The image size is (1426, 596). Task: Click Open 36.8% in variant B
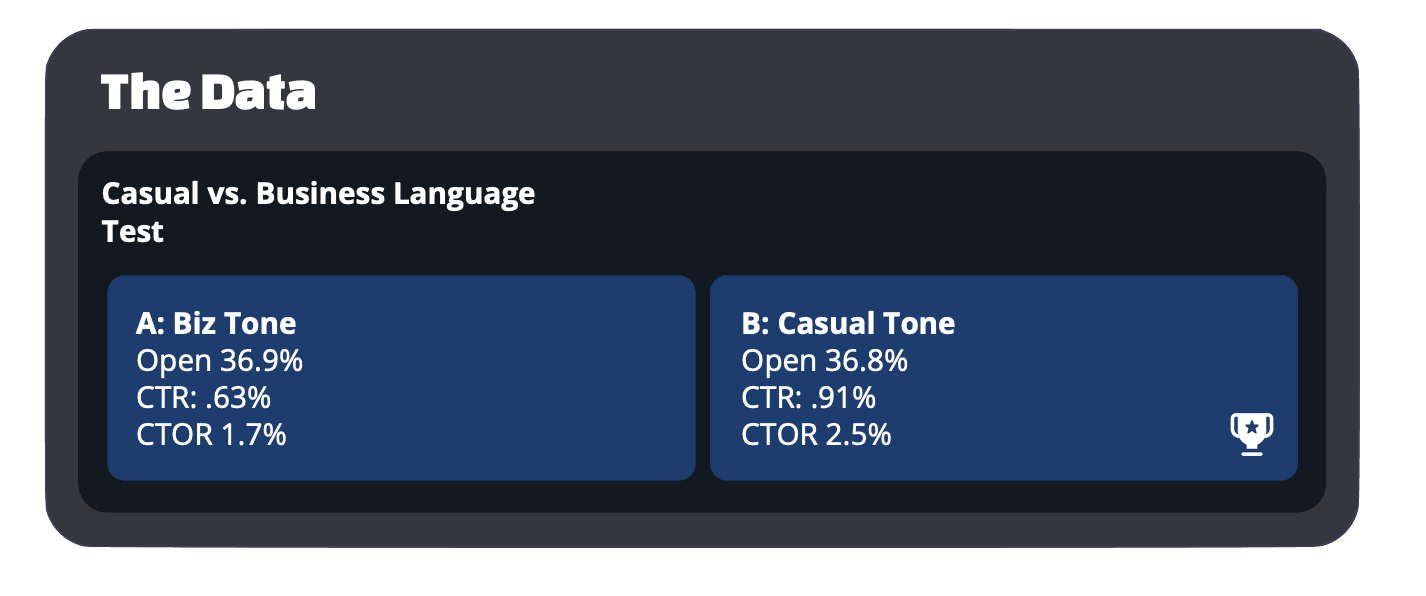[x=825, y=361]
